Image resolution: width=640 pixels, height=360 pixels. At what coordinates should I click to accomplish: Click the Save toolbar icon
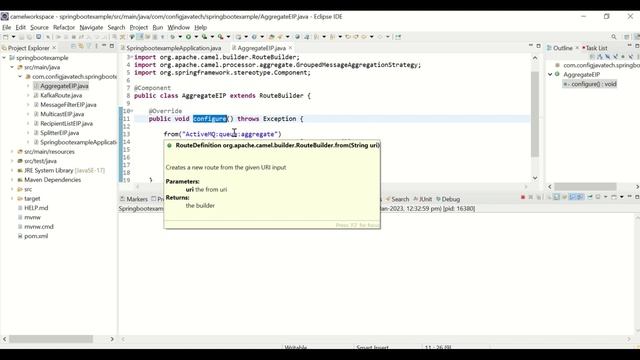click(x=22, y=37)
